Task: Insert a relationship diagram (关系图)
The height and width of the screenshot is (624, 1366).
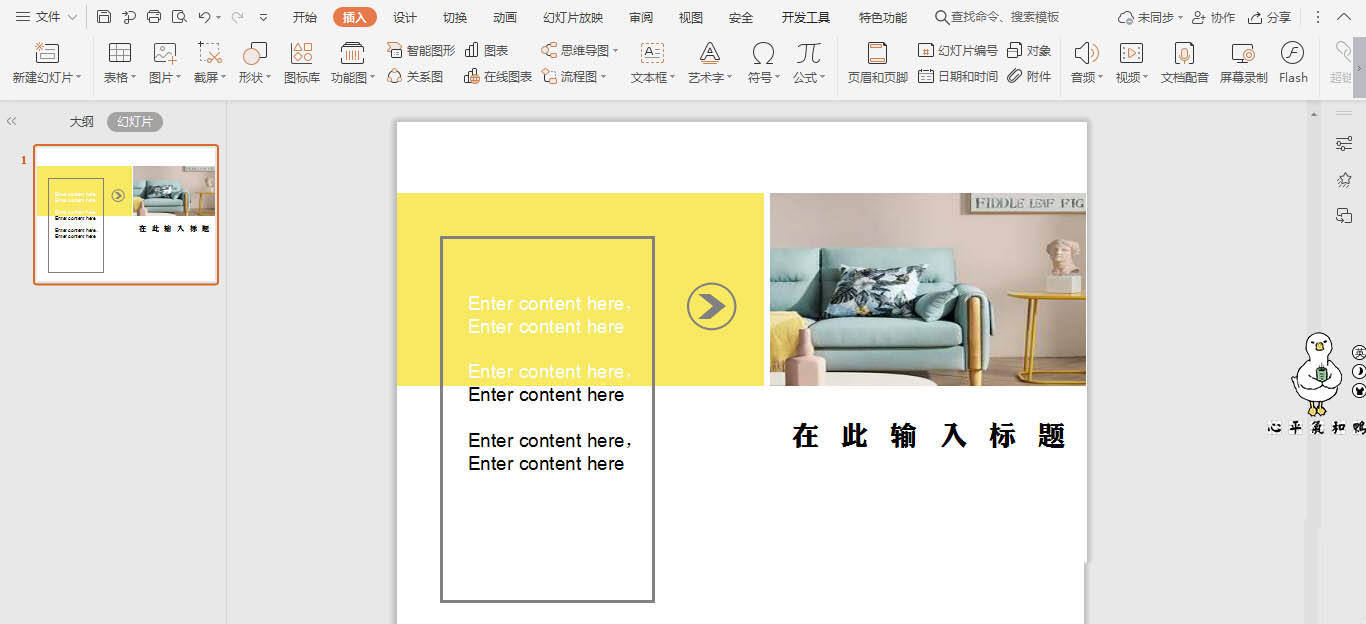Action: click(415, 76)
